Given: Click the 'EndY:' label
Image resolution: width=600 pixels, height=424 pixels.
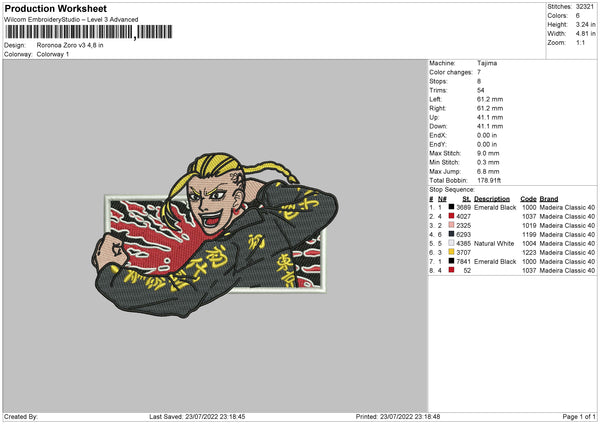Looking at the screenshot, I should point(438,144).
